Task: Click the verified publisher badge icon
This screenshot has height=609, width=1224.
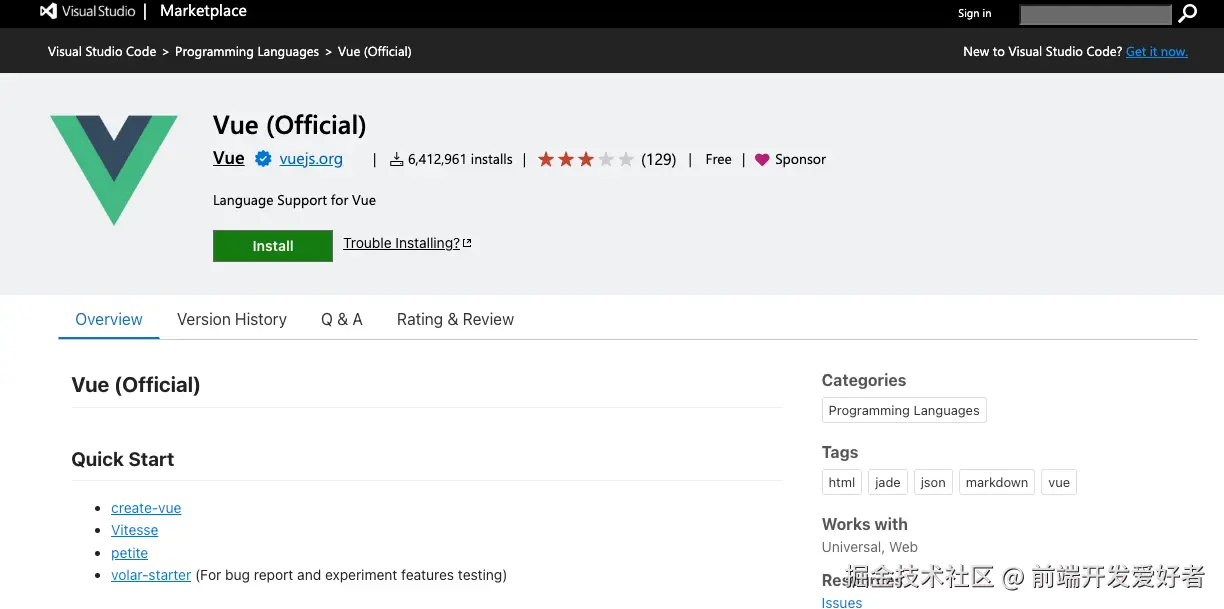Action: (263, 159)
